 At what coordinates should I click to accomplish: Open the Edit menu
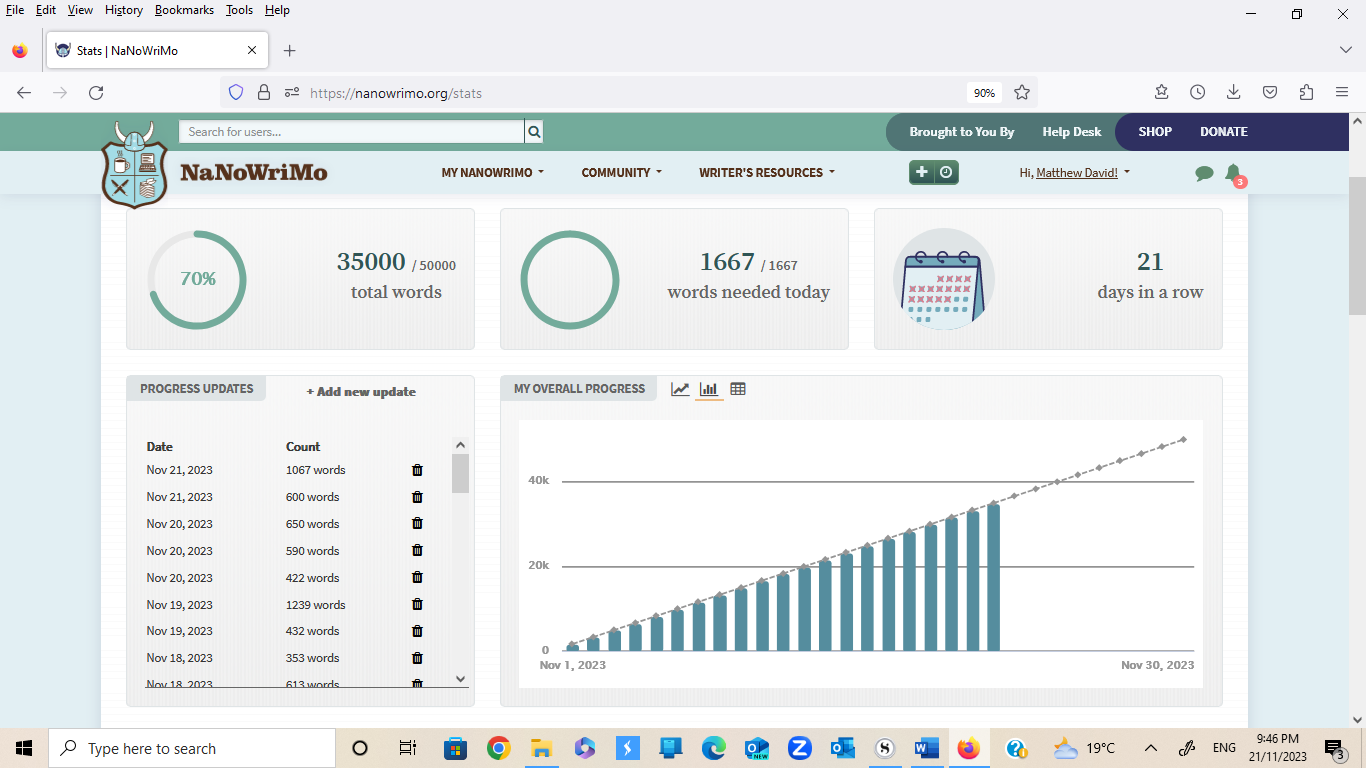coord(46,10)
